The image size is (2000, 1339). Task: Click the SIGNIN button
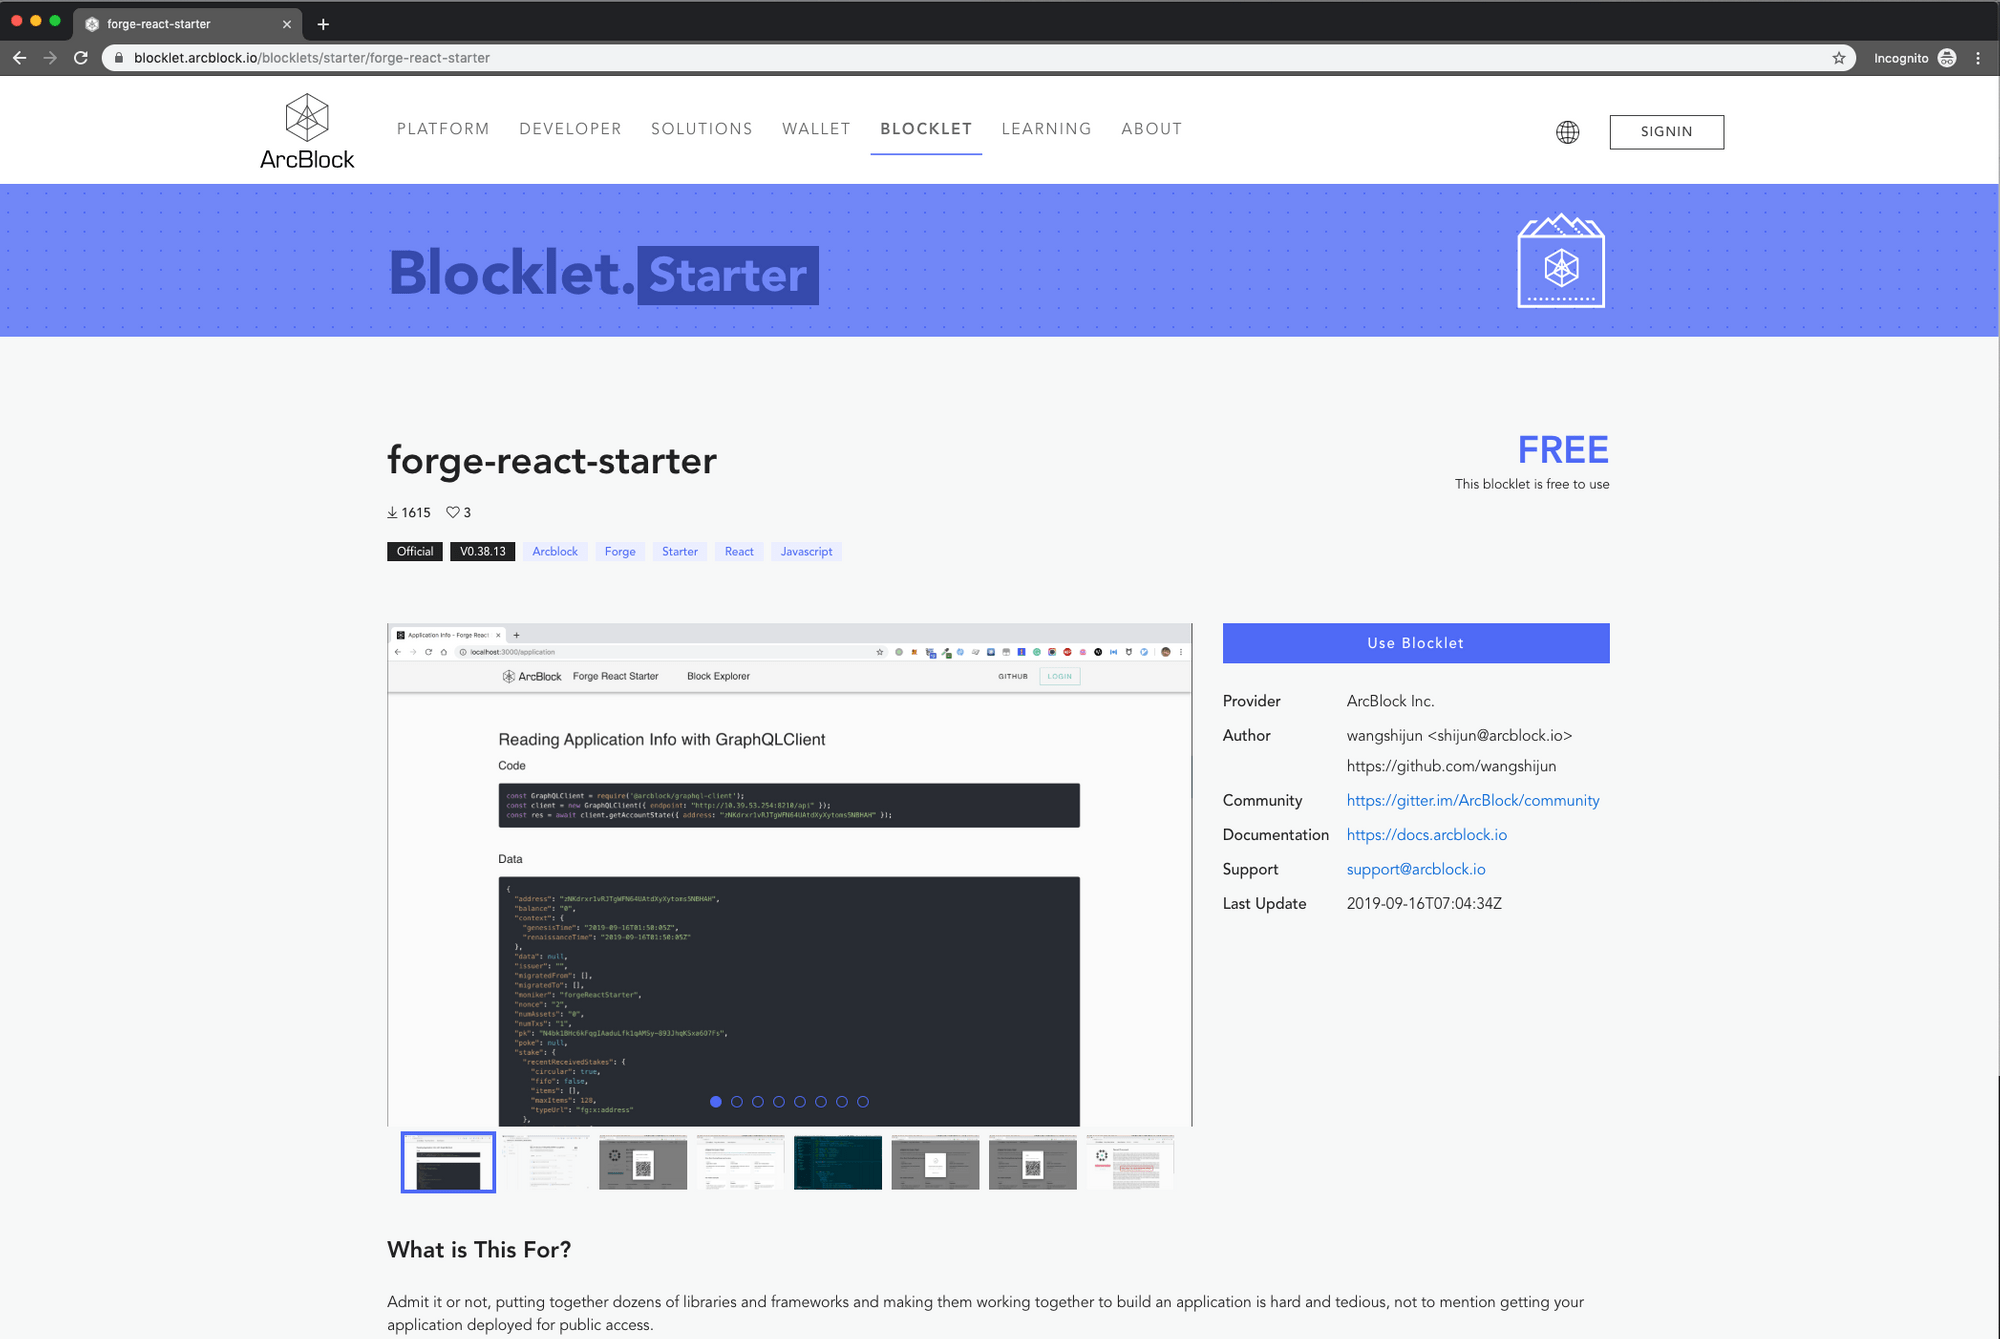(x=1666, y=131)
